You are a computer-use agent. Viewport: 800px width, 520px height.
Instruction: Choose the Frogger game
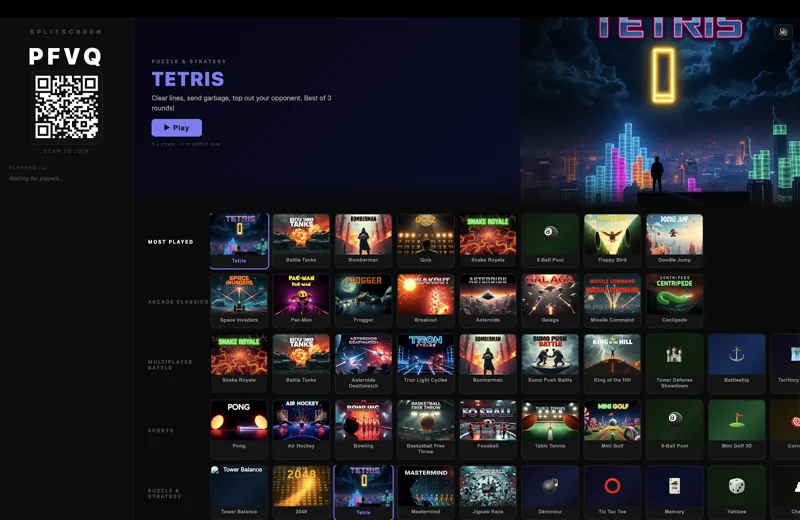363,301
